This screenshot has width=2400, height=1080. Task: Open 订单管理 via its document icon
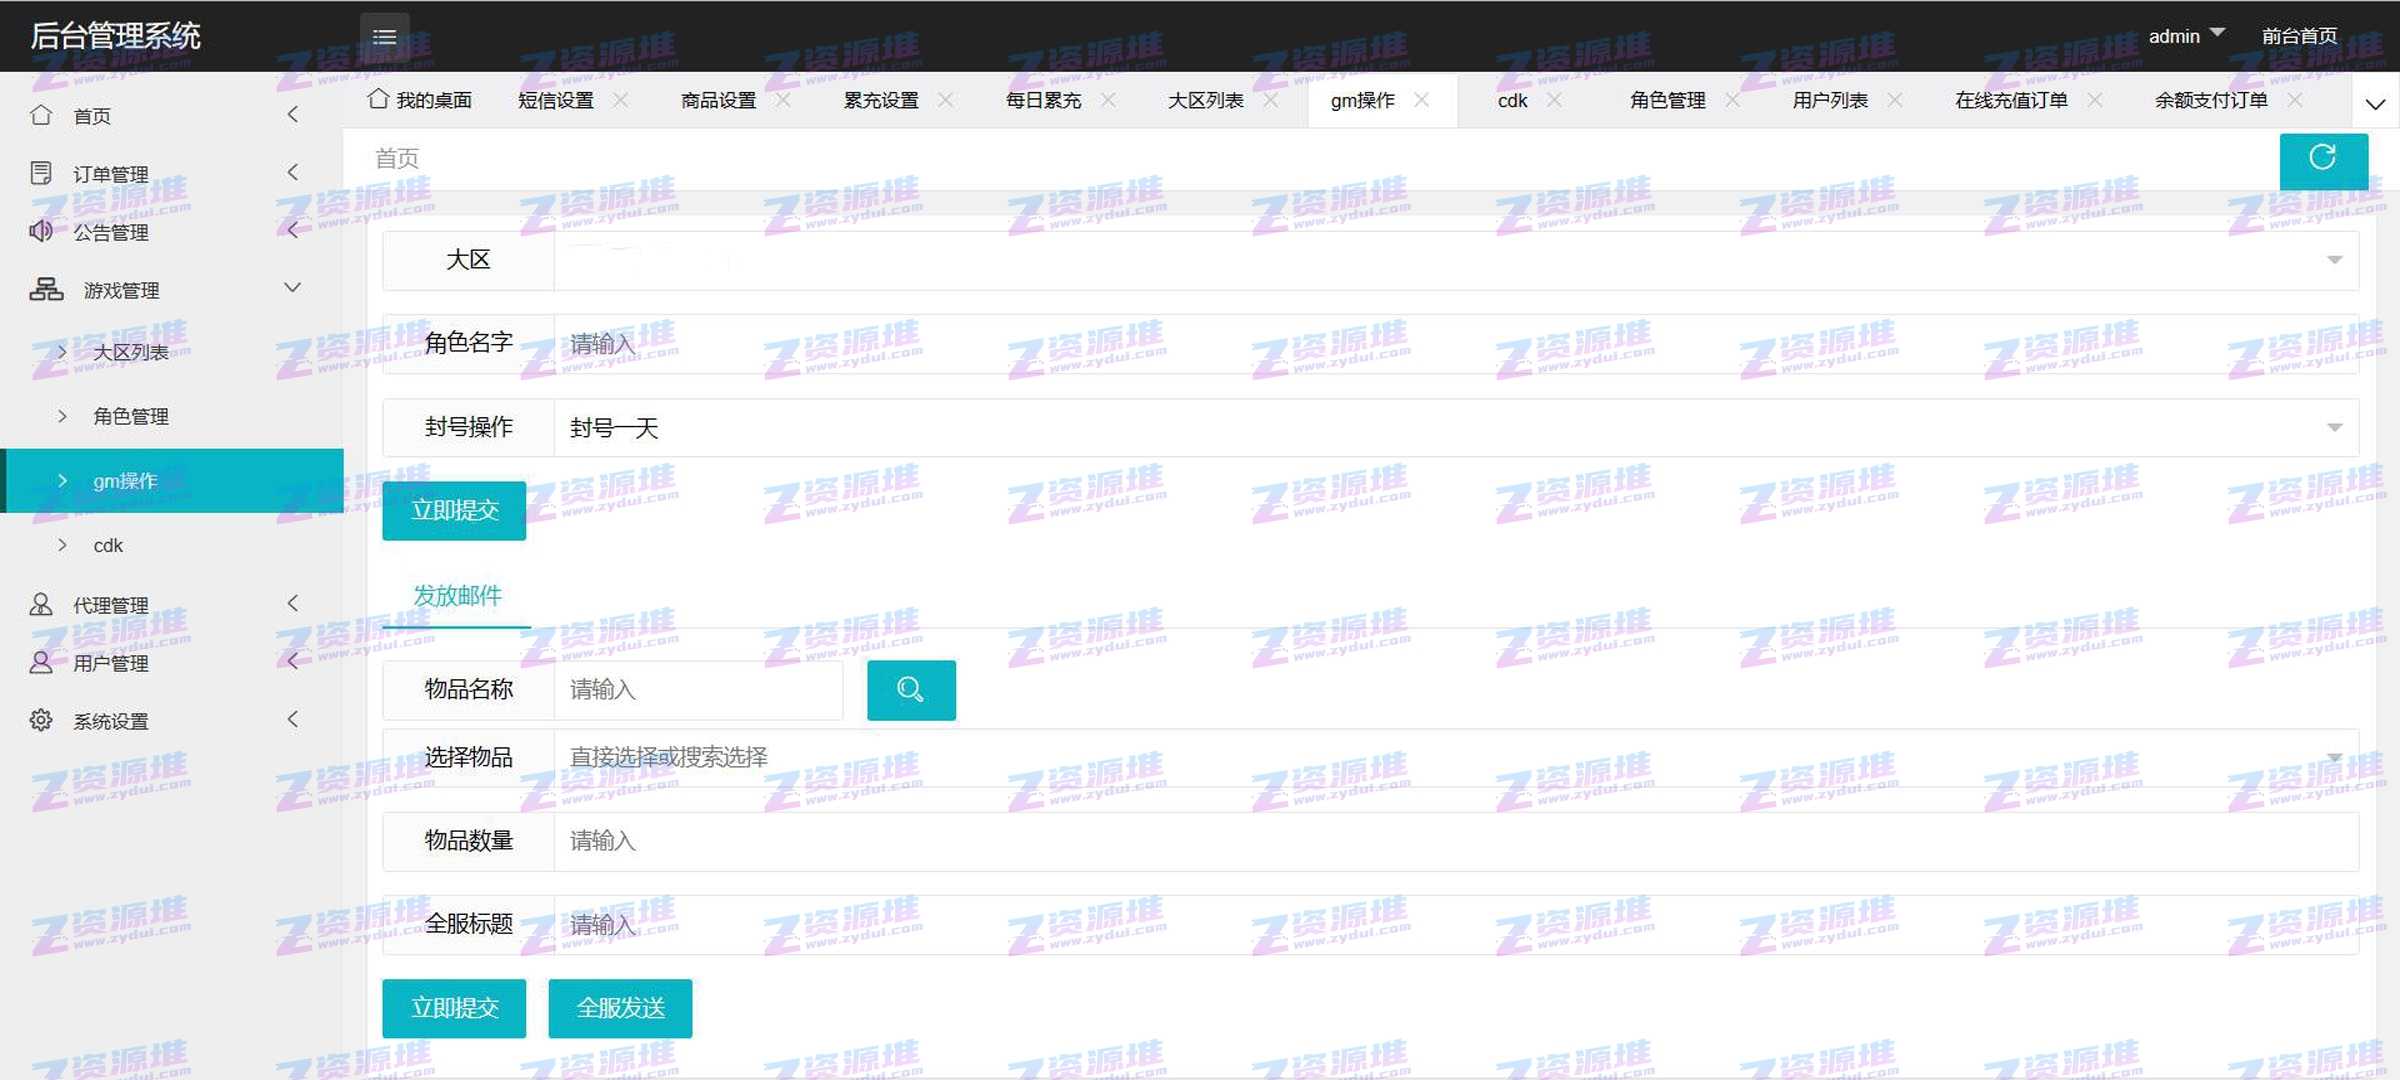click(41, 173)
